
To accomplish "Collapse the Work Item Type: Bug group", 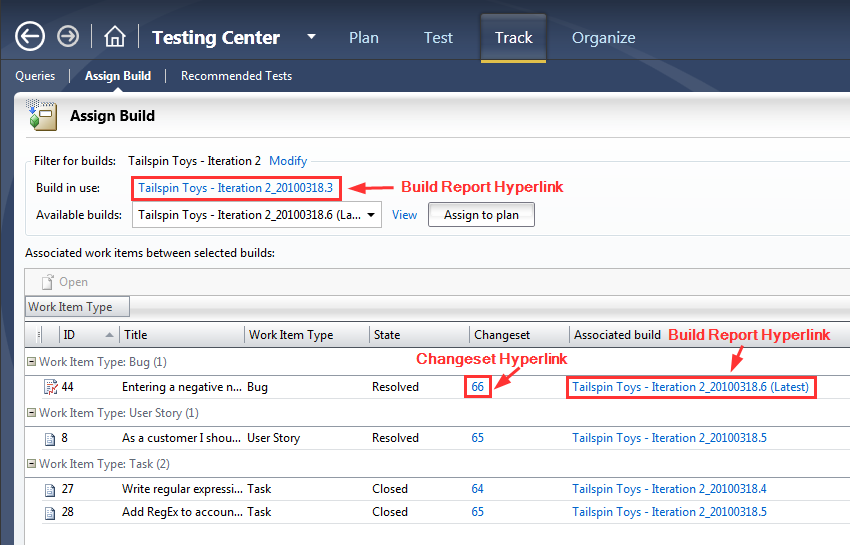I will click(31, 362).
